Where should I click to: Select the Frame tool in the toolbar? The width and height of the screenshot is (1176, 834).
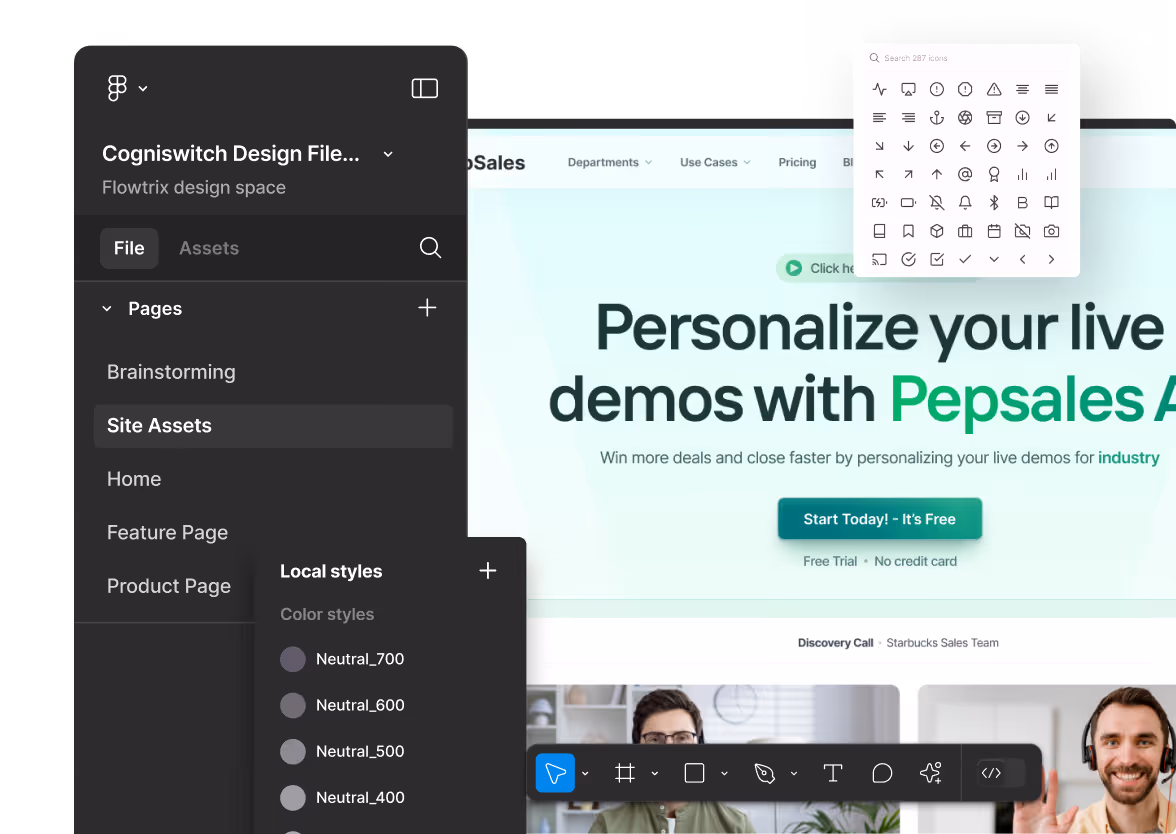pos(625,772)
